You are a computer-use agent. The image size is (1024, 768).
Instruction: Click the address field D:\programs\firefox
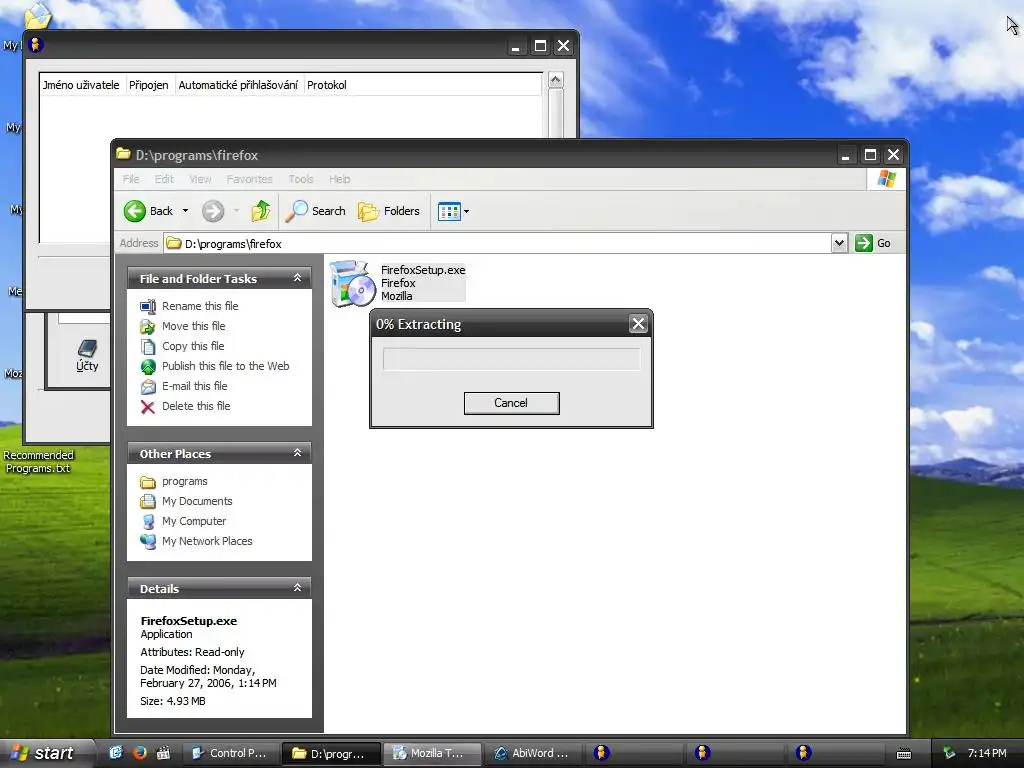click(x=498, y=243)
